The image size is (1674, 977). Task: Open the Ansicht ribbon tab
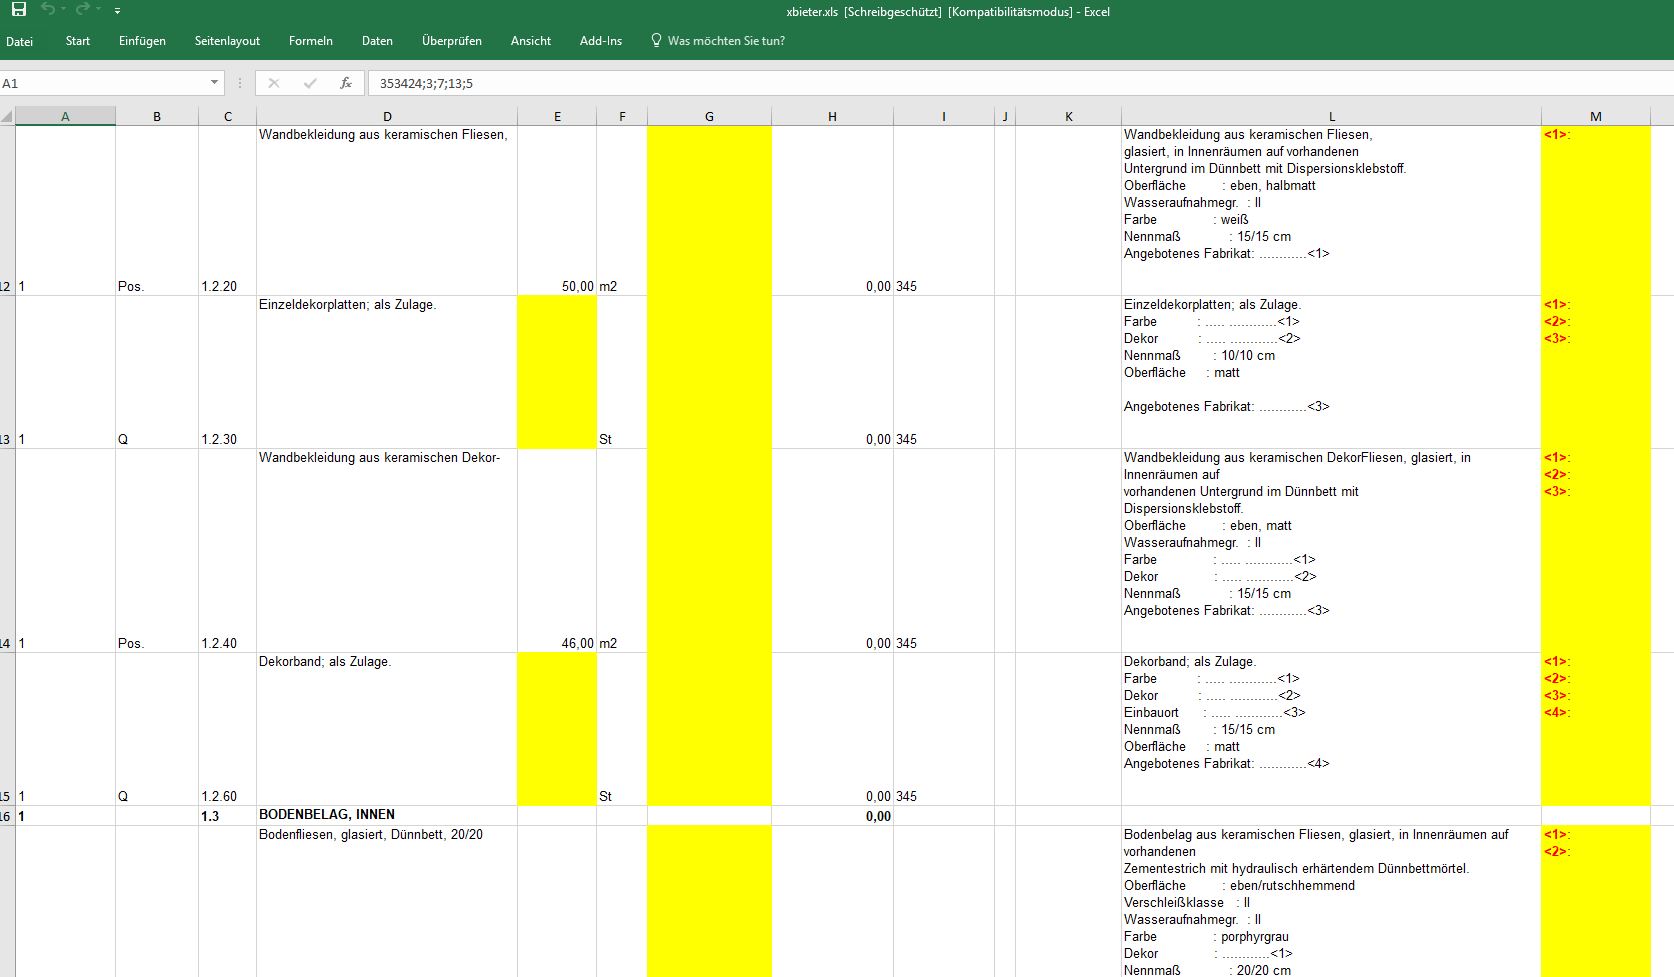click(530, 41)
